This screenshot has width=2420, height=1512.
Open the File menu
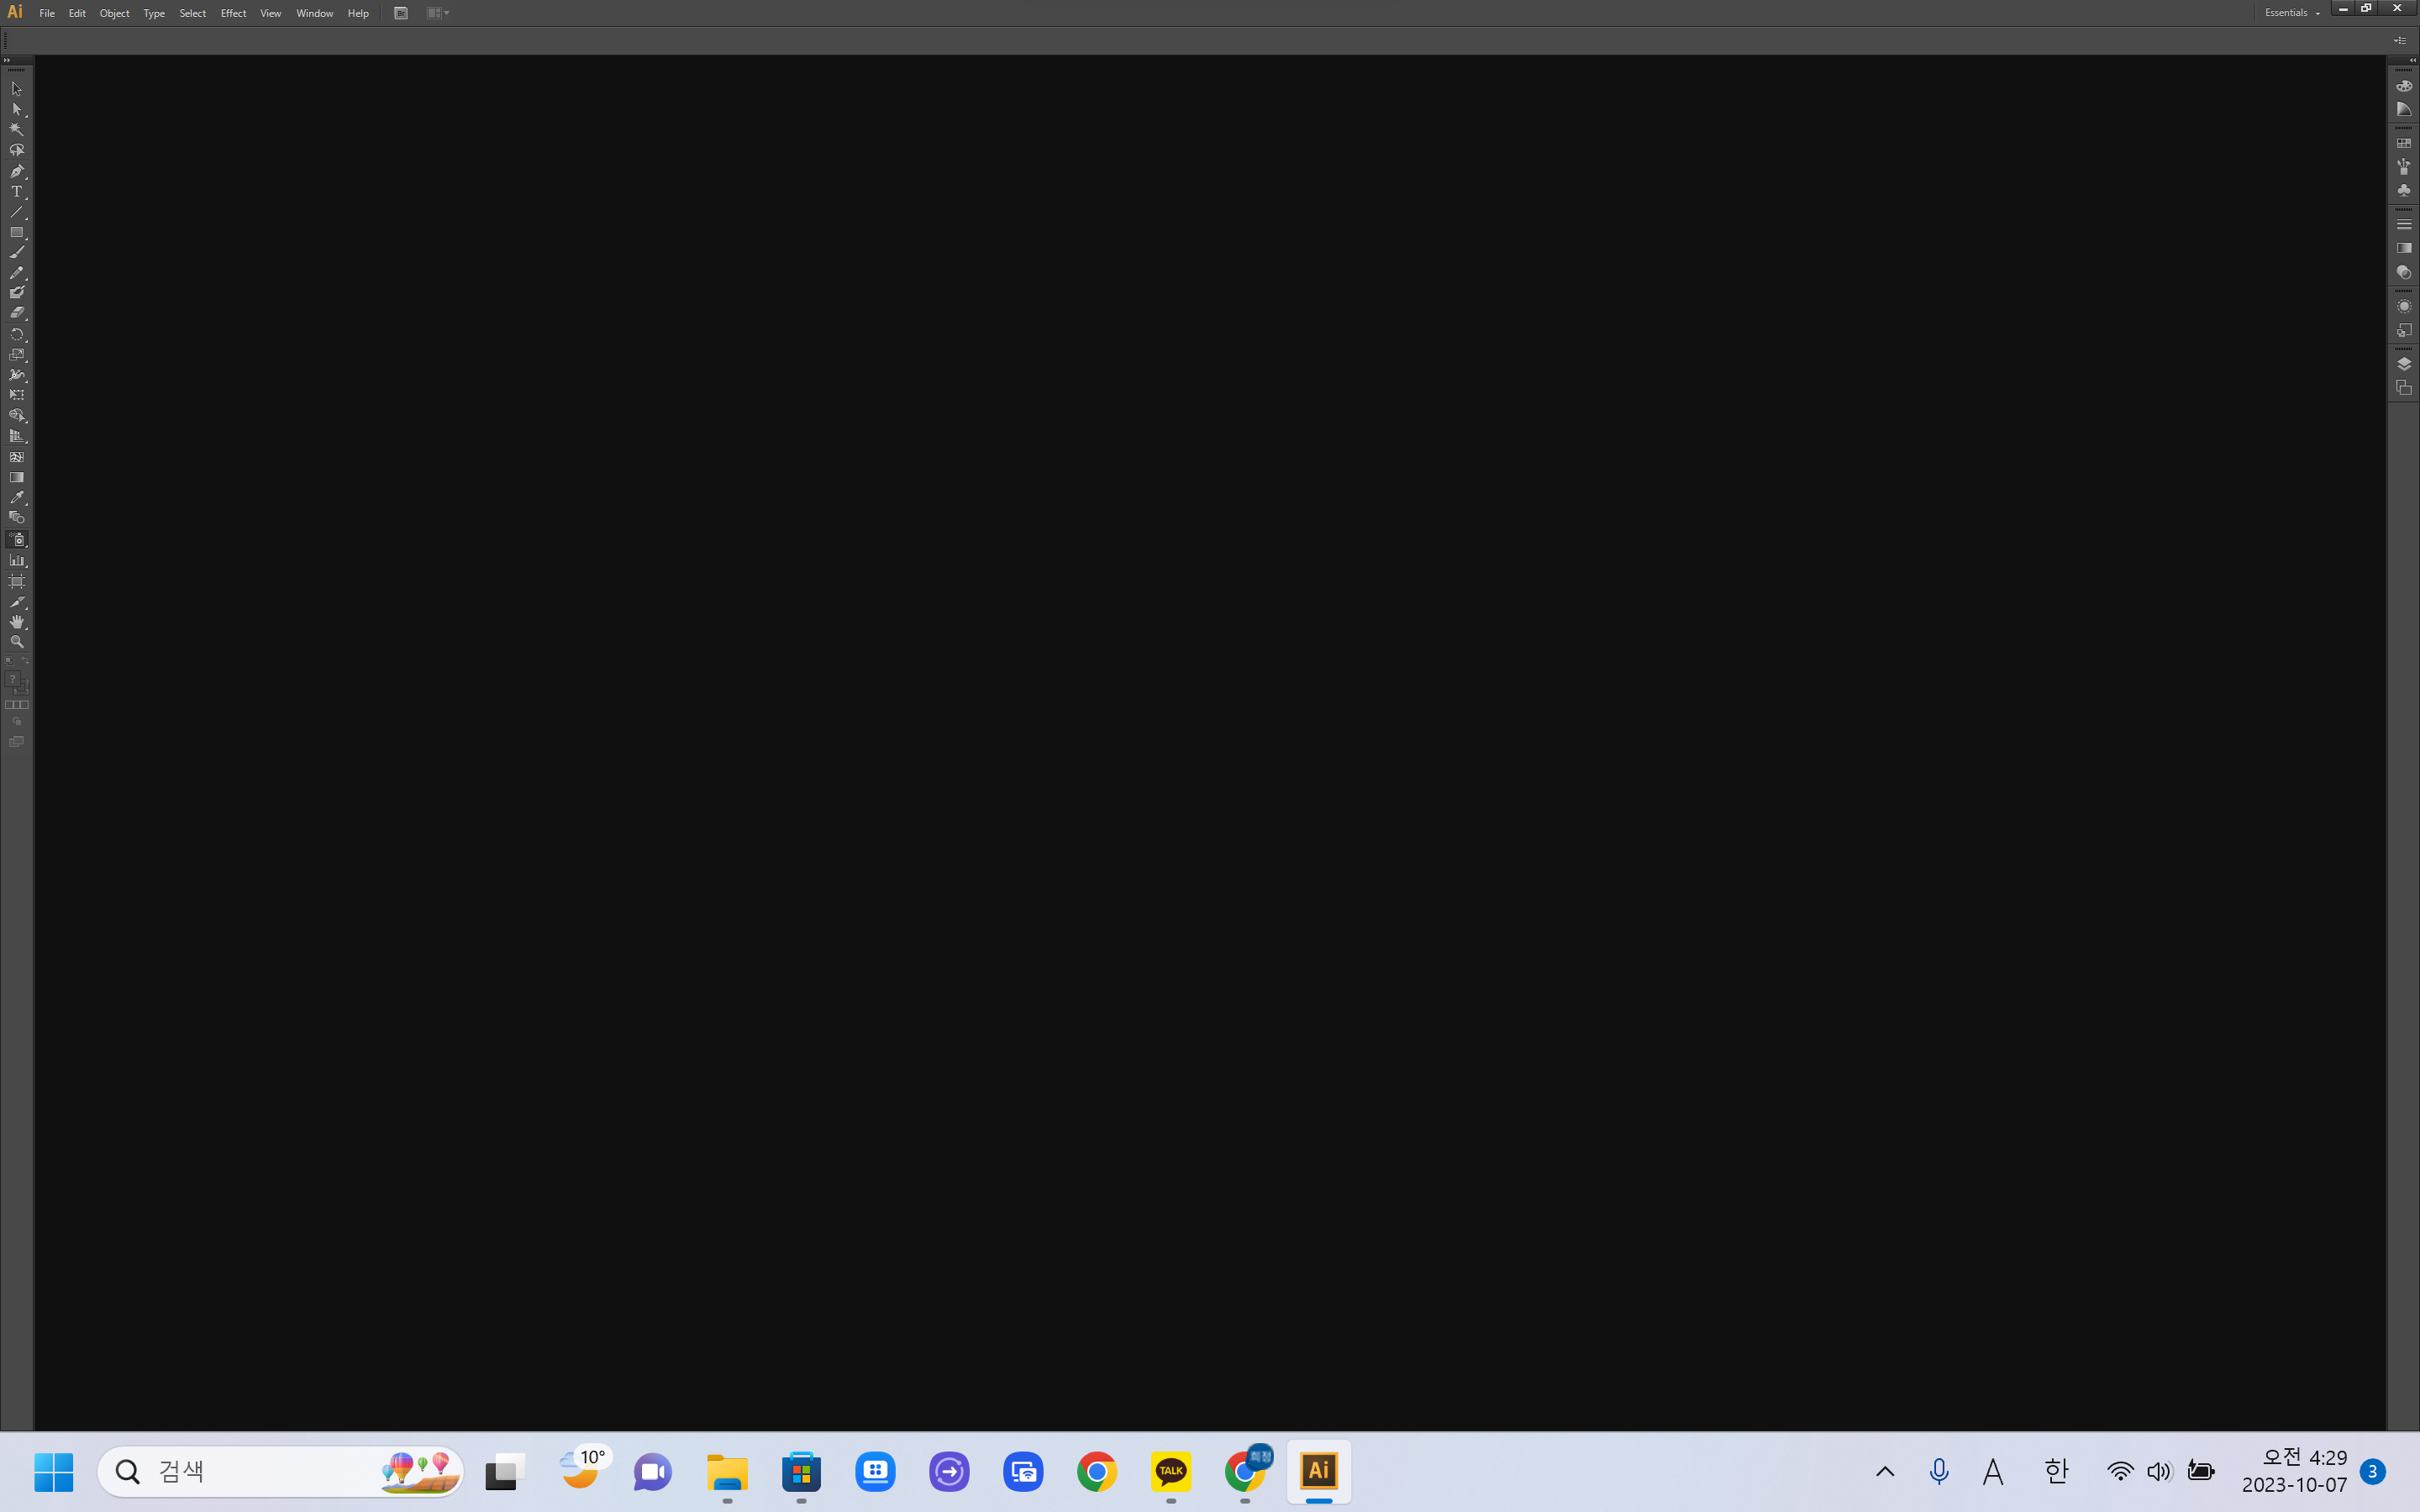[x=47, y=13]
